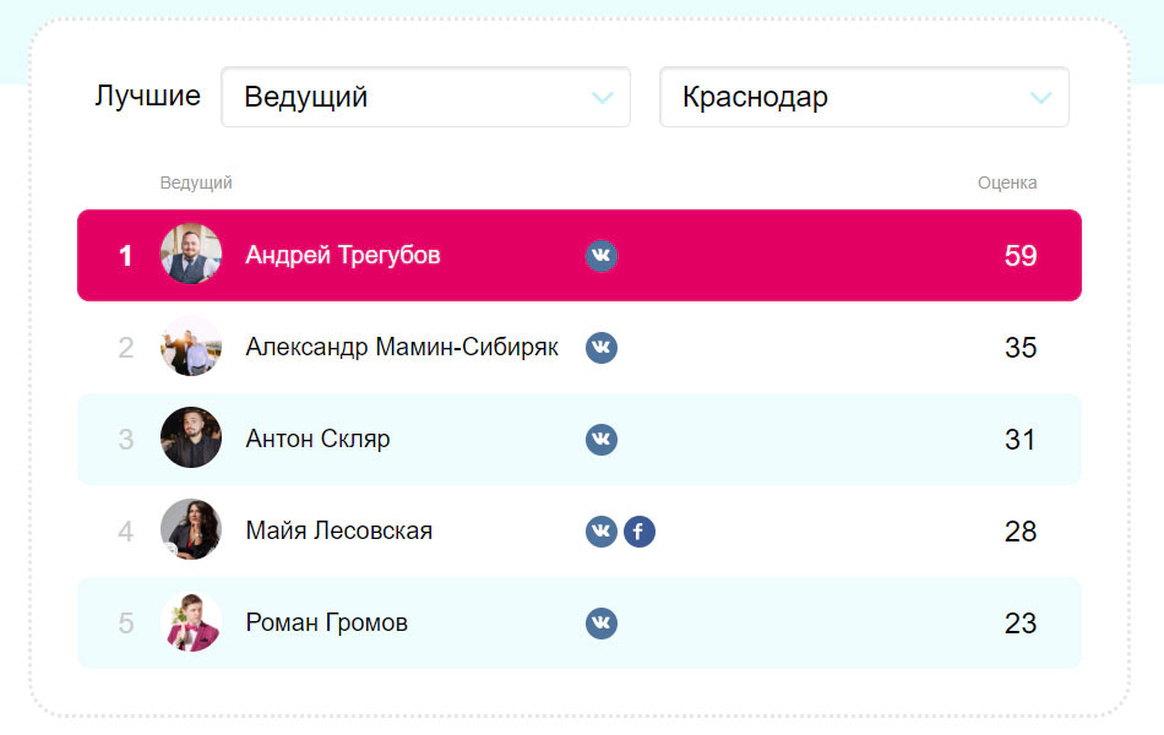Select the name Антон Скляр
1164x735 pixels.
(x=318, y=439)
